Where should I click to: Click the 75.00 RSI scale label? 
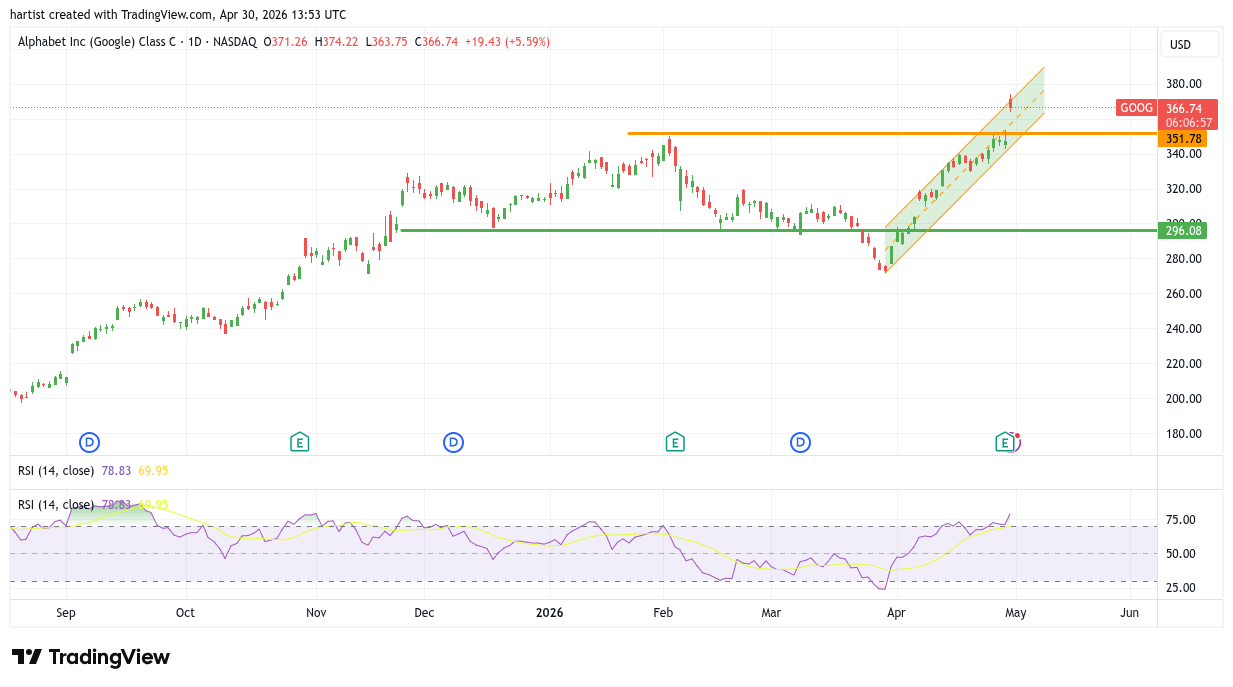coord(1180,520)
